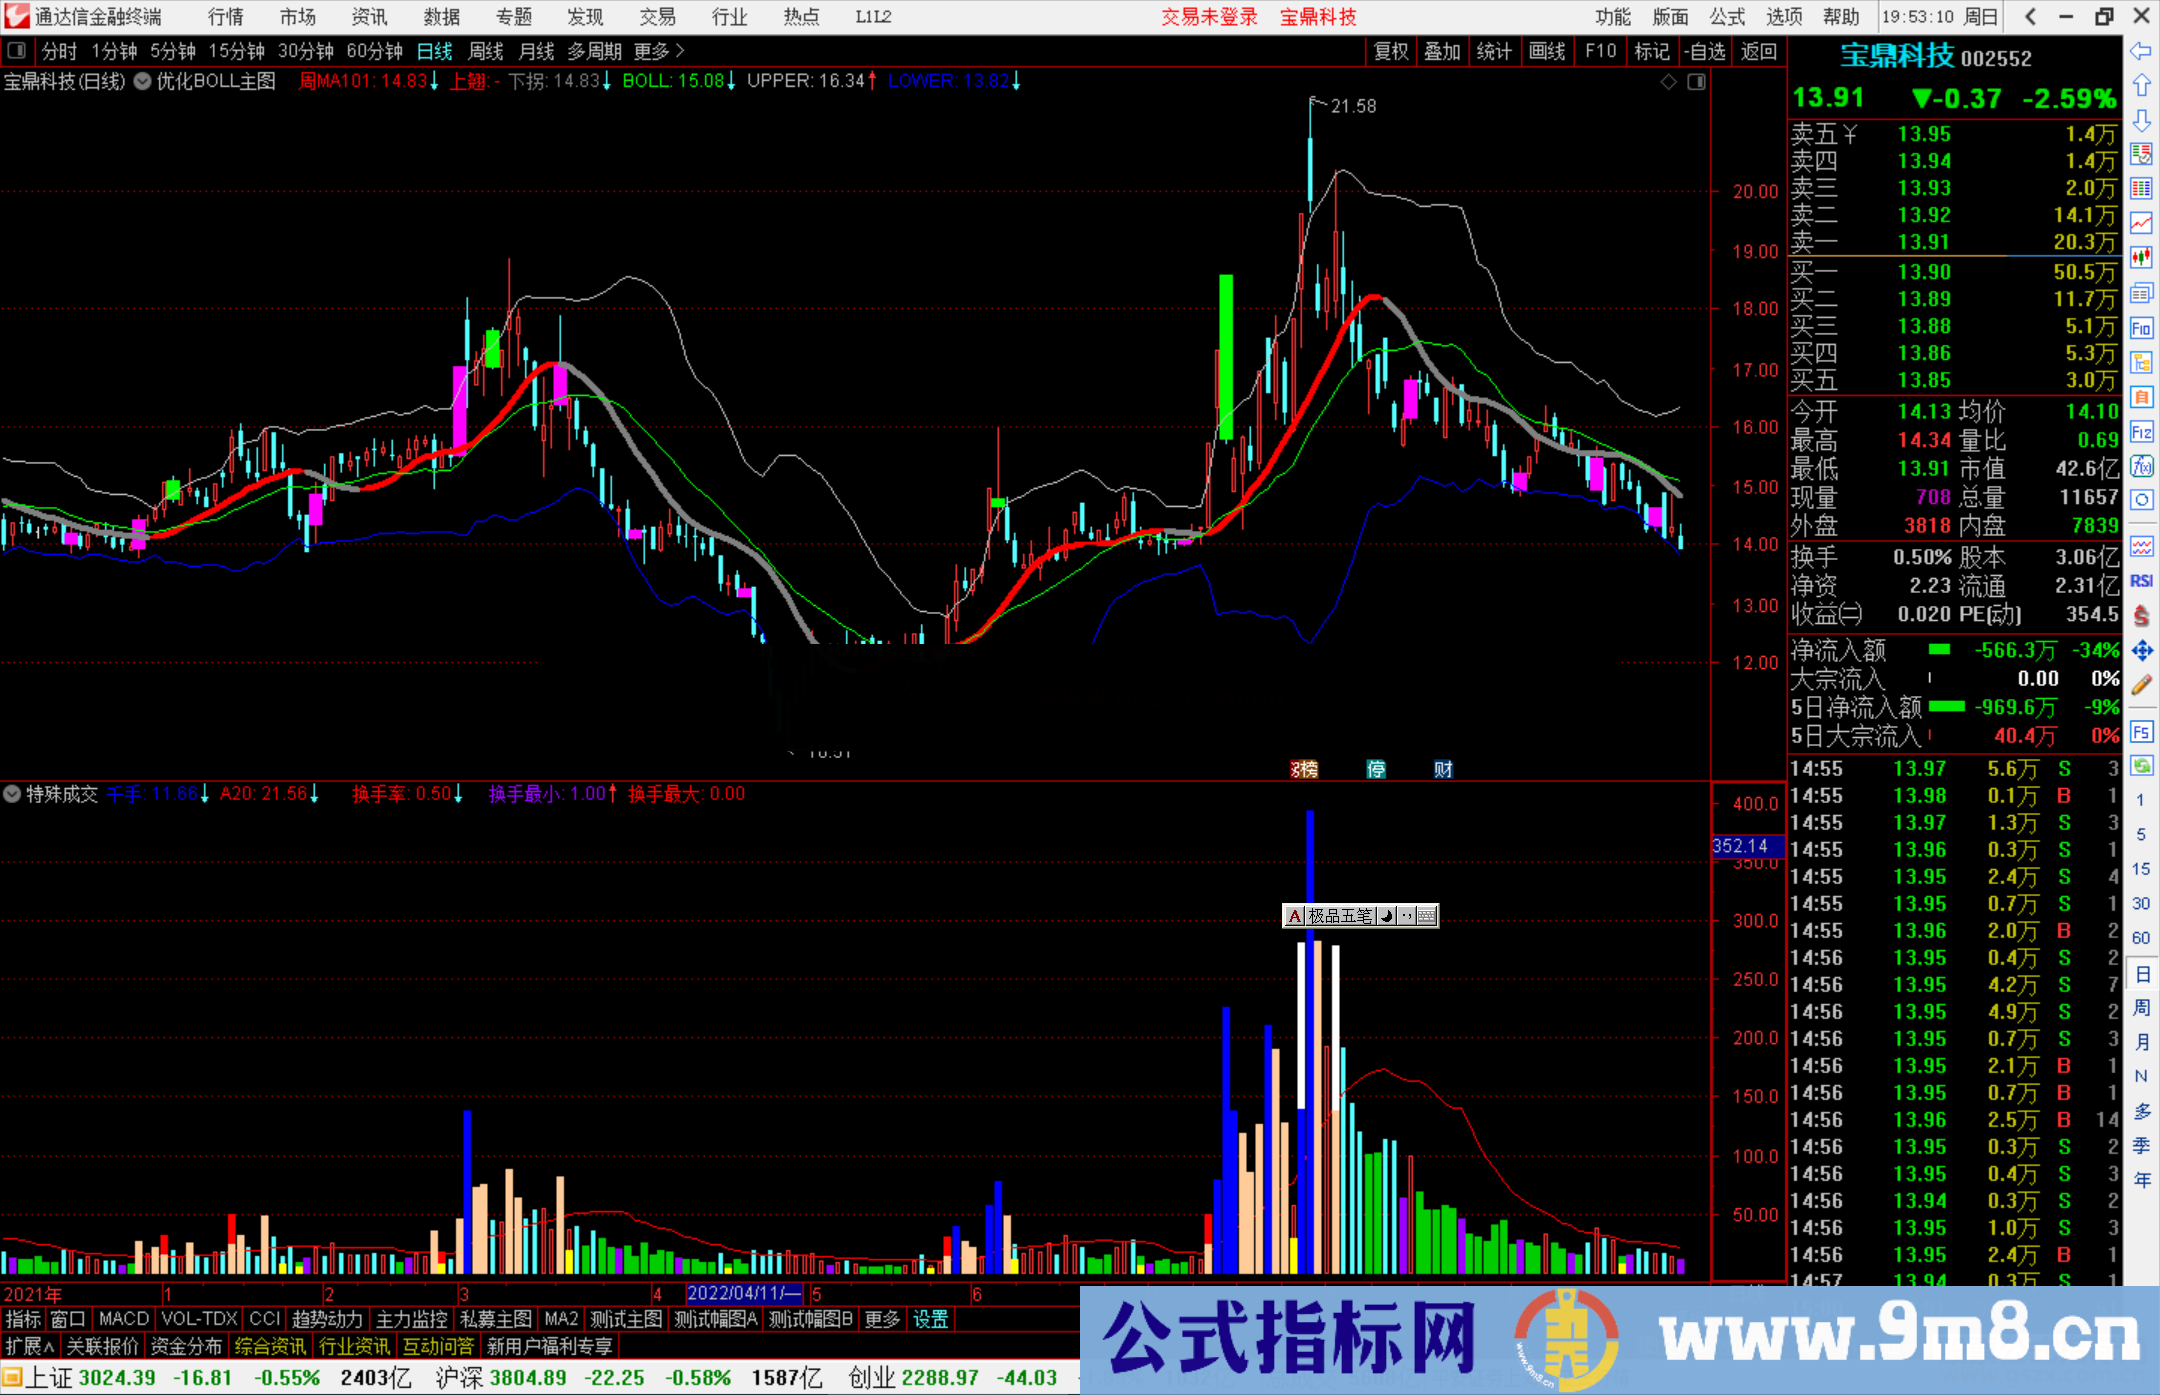Click the 复权 adjustment button in the toolbar
This screenshot has height=1395, width=2160.
1390,51
